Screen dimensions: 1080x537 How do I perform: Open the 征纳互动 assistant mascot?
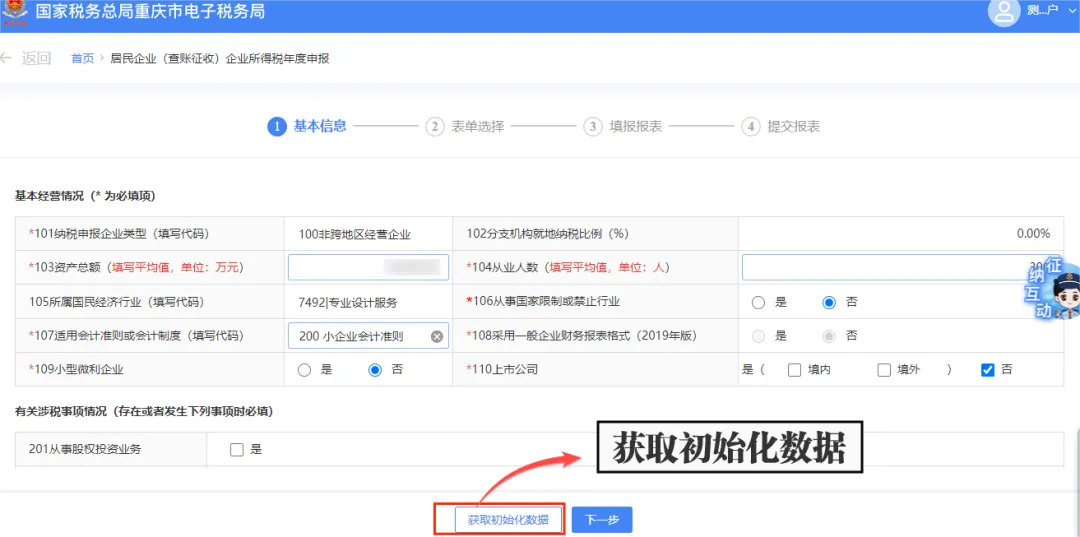[1052, 289]
